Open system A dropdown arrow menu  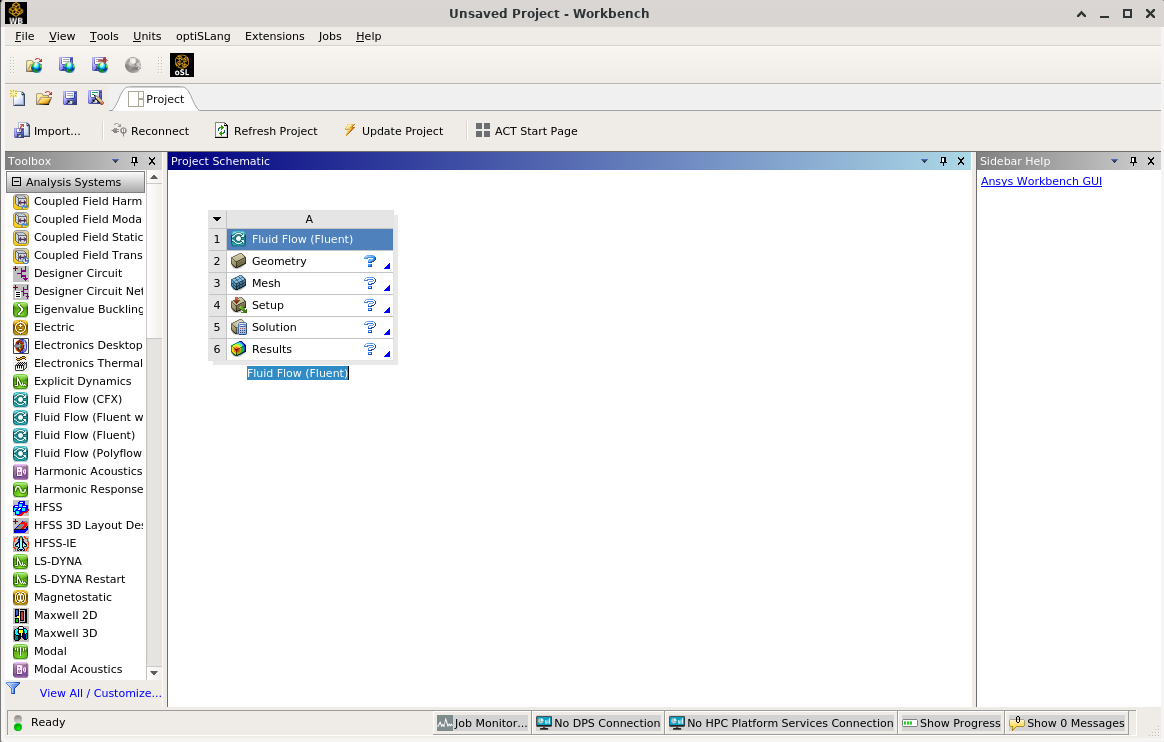(217, 219)
